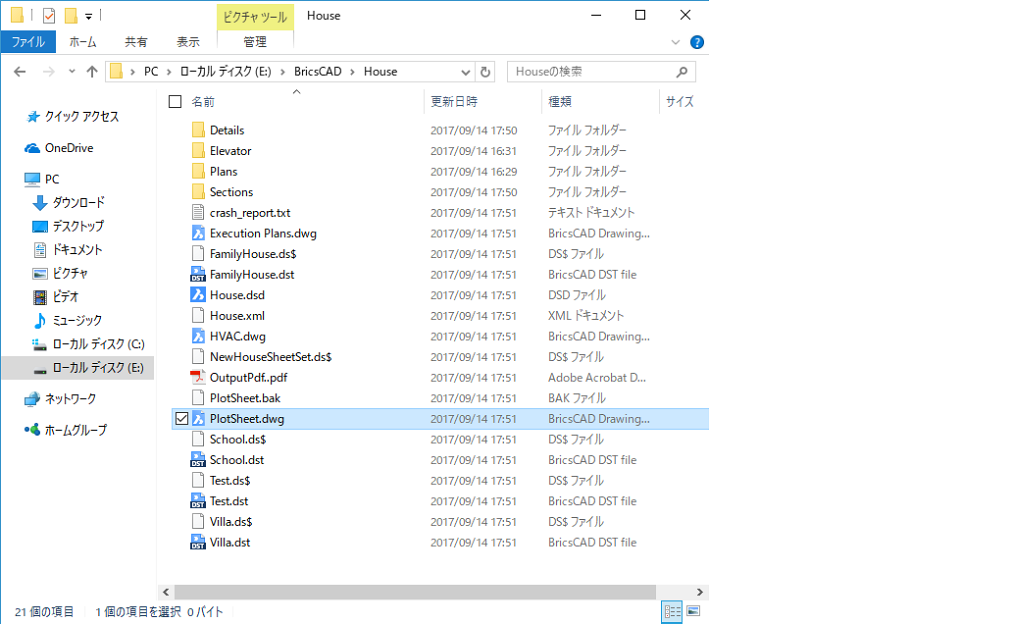Click the search magnifier icon

click(682, 72)
